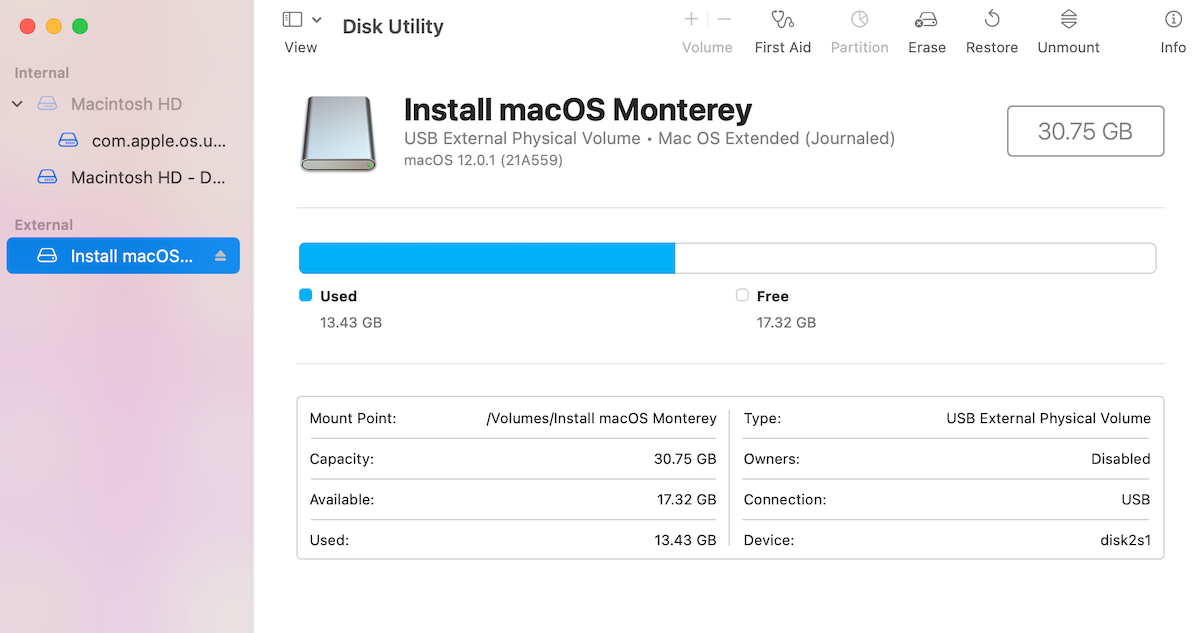Click the remove volume minus icon

tap(725, 19)
